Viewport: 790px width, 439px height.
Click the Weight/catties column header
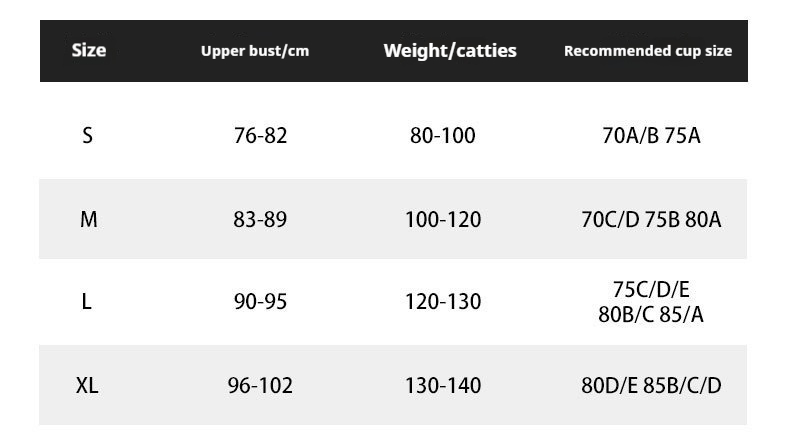coord(450,51)
